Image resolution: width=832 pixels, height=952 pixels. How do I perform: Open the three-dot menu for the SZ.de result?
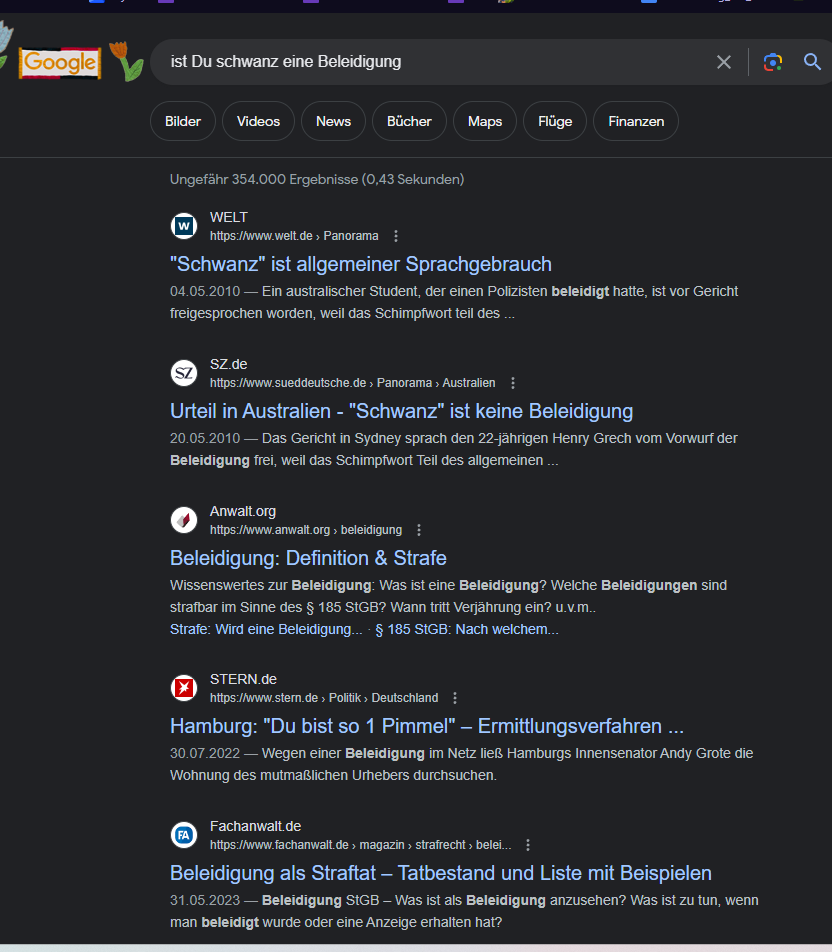coord(513,383)
